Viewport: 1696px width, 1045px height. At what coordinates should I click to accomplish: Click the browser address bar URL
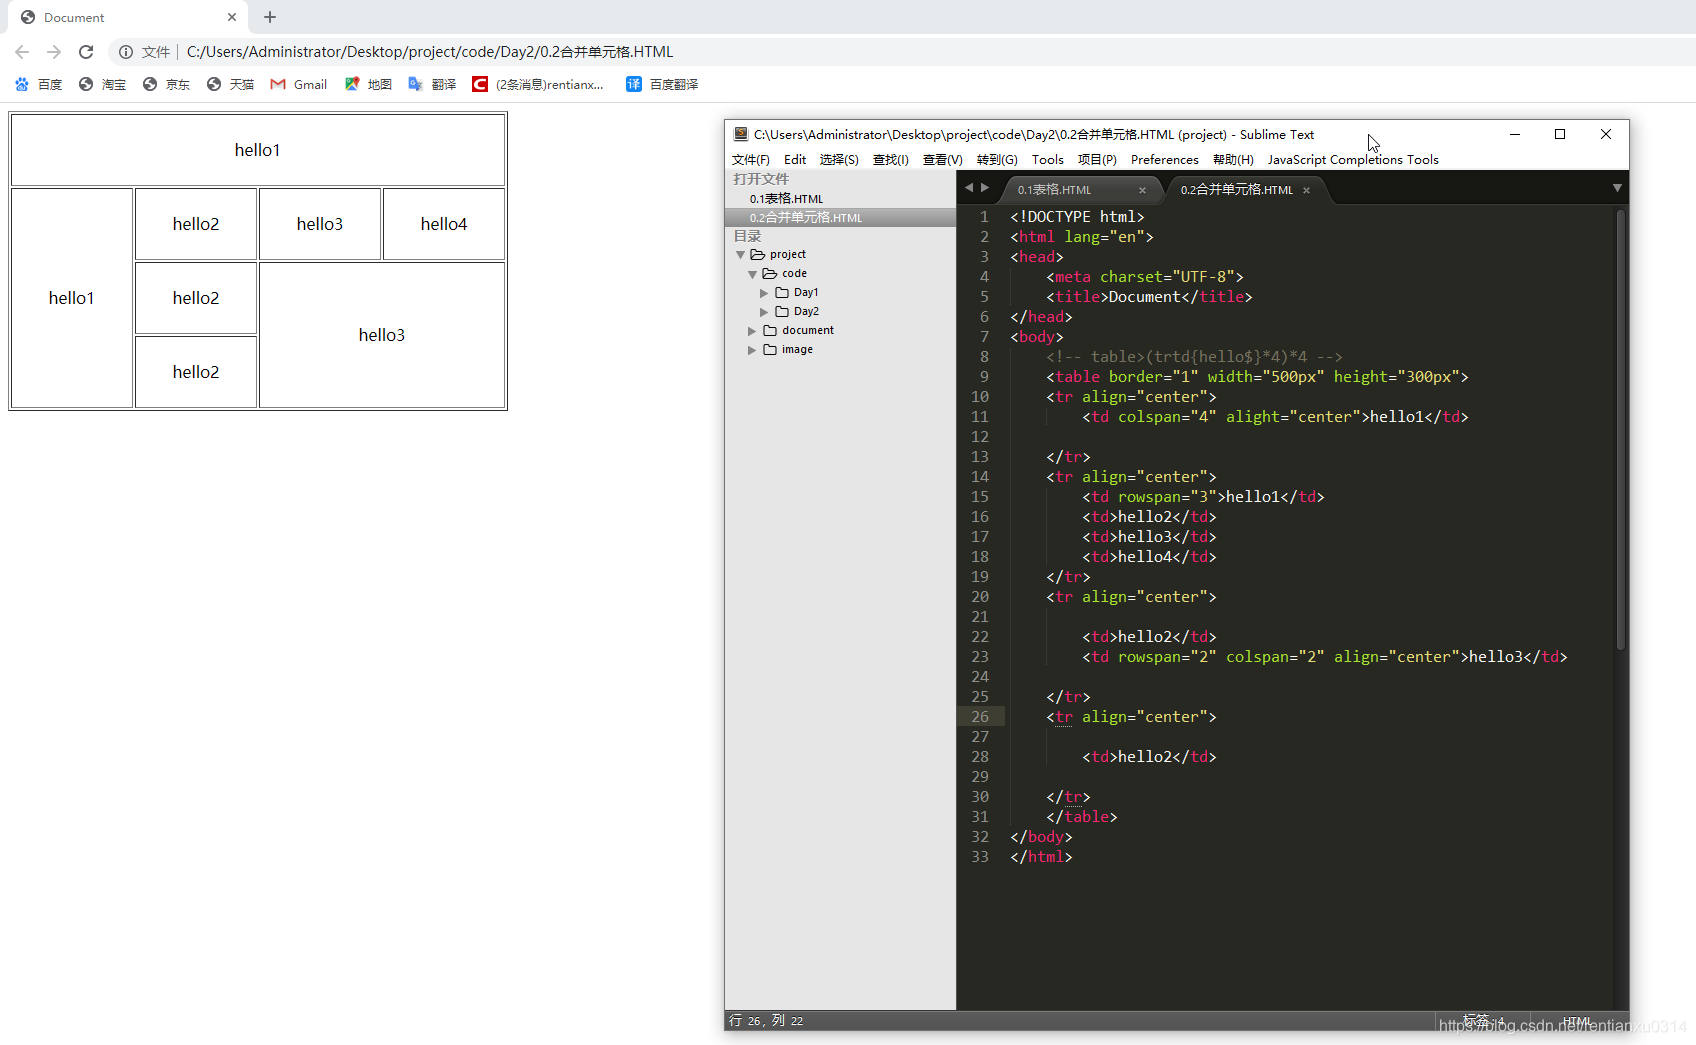tap(430, 52)
